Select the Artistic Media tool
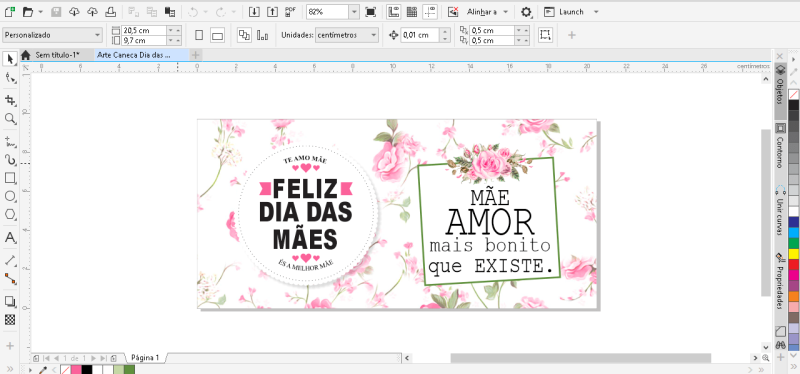The image size is (800, 374). (x=10, y=160)
